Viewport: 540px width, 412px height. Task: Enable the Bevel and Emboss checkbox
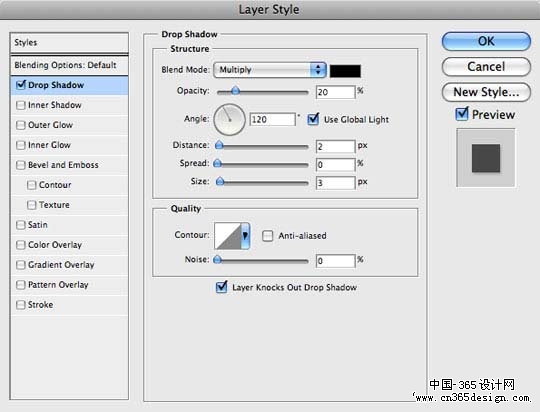pyautogui.click(x=21, y=165)
